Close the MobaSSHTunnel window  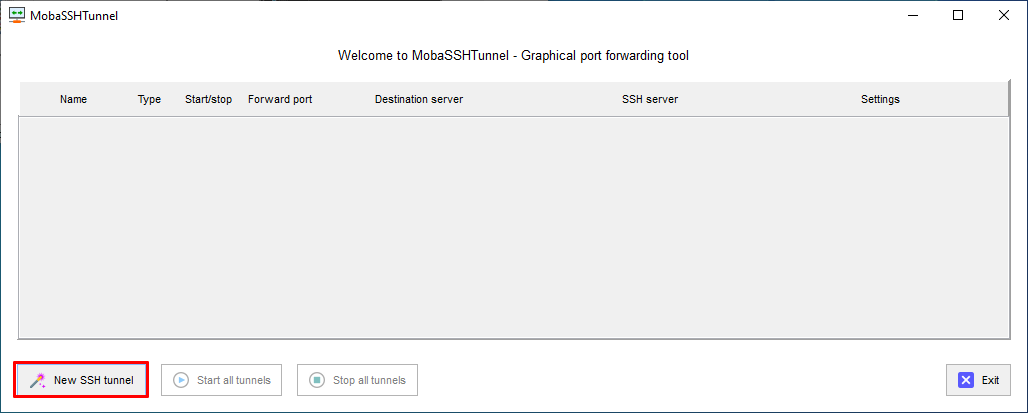1004,15
